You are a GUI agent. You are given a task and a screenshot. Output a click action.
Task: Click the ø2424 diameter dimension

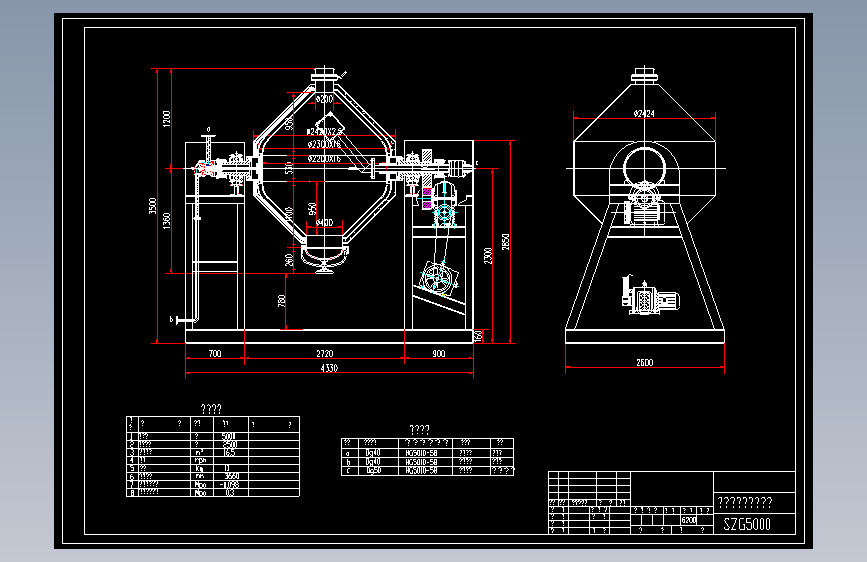click(644, 113)
